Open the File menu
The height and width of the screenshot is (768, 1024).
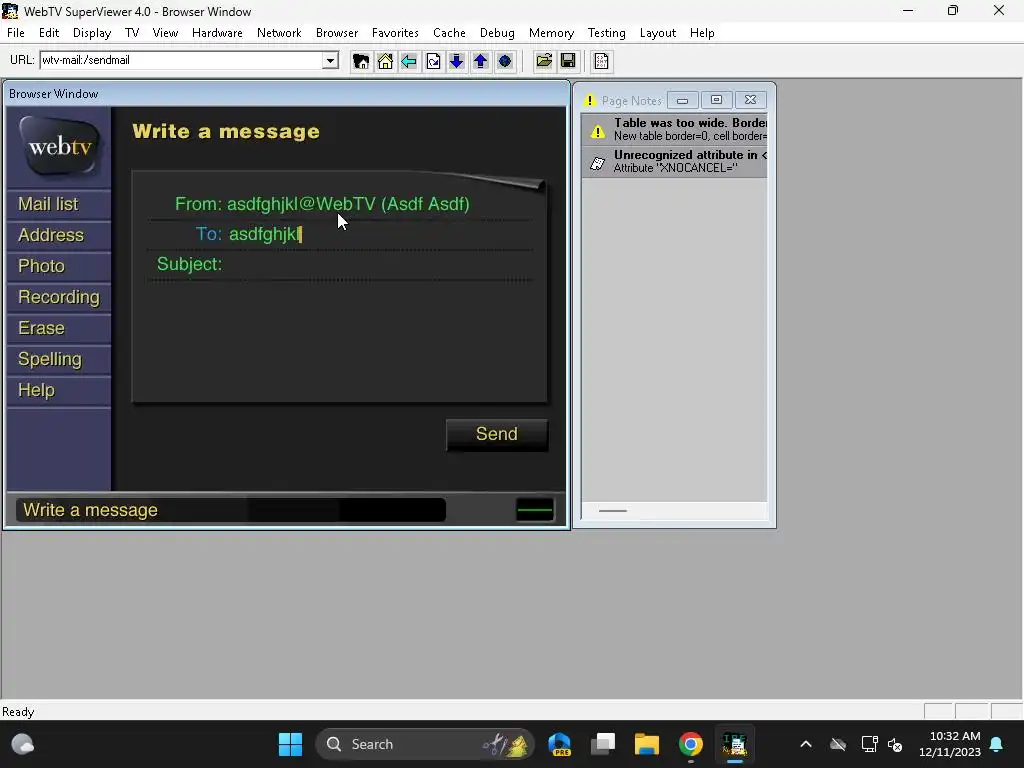click(16, 33)
